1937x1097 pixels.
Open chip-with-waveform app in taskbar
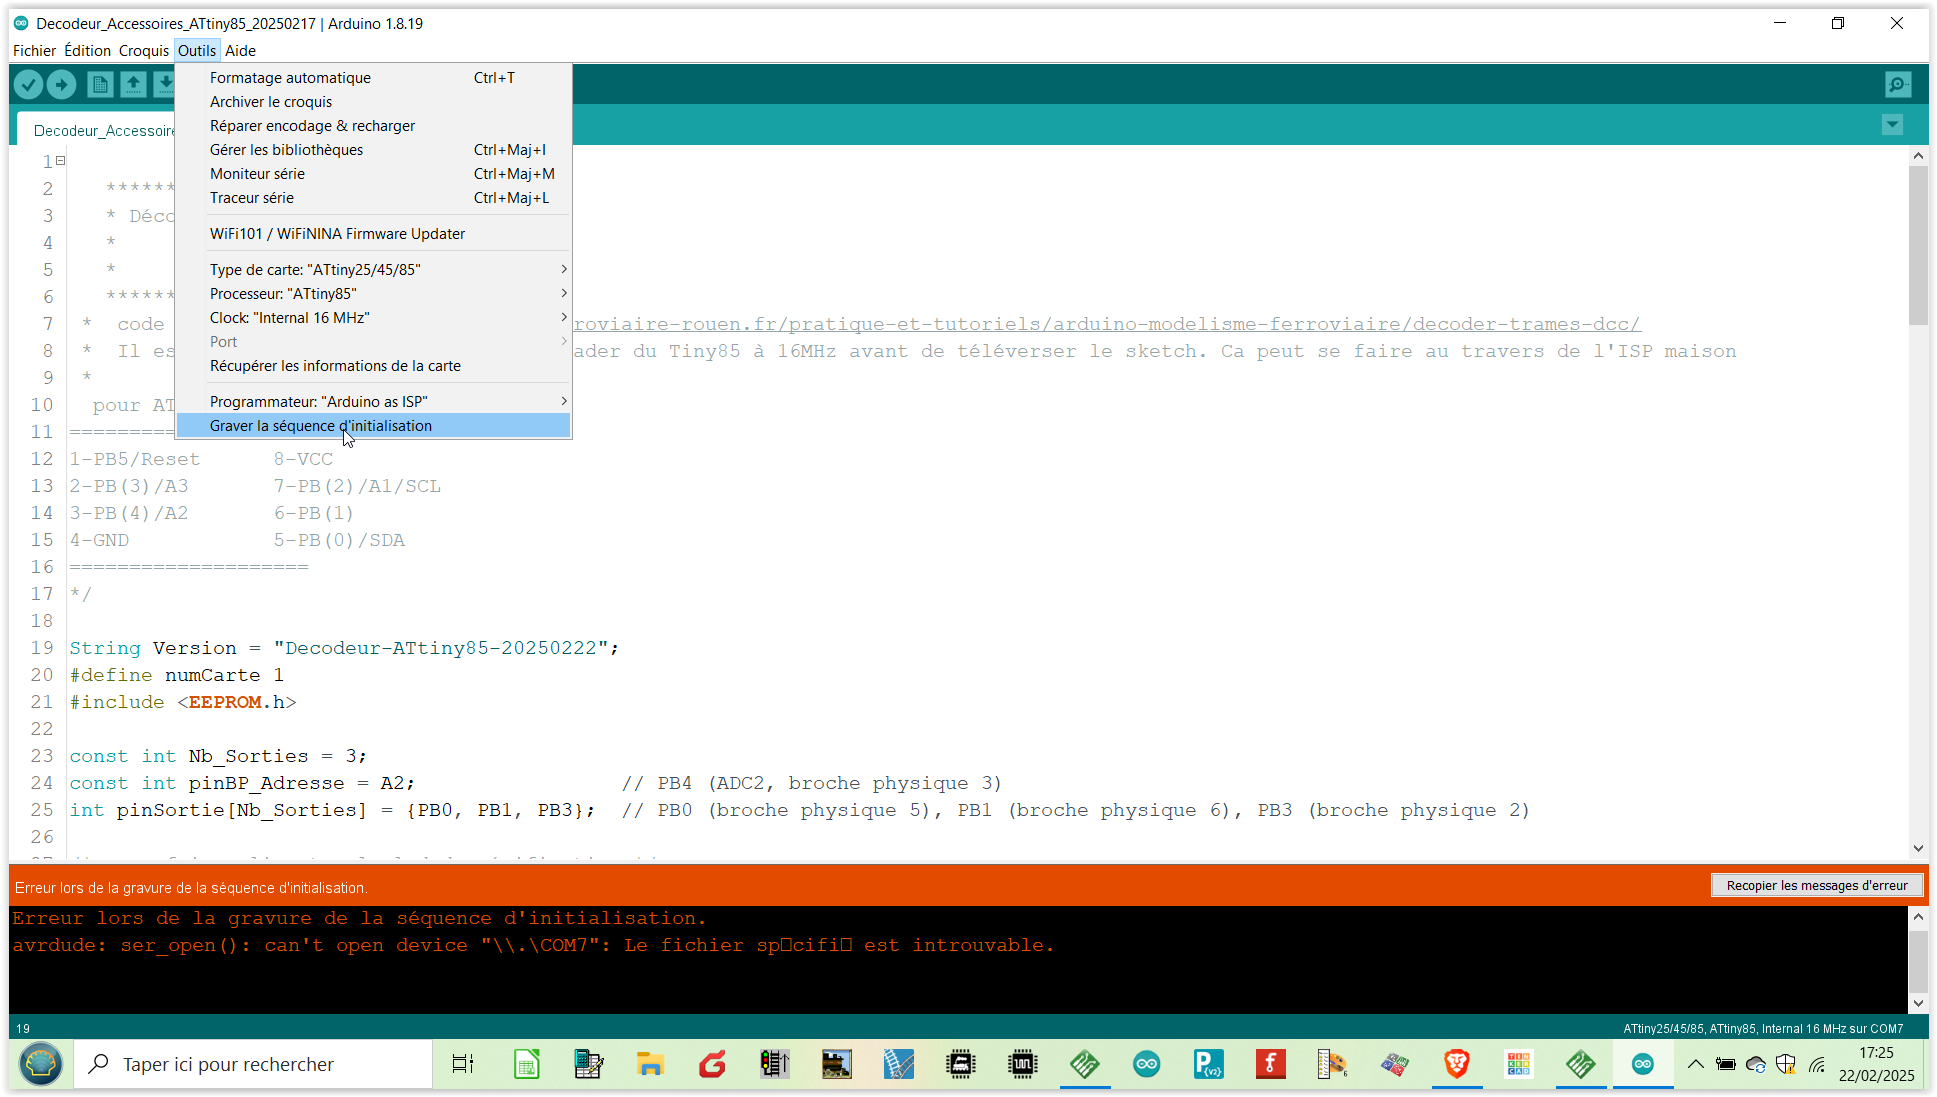coord(1022,1064)
